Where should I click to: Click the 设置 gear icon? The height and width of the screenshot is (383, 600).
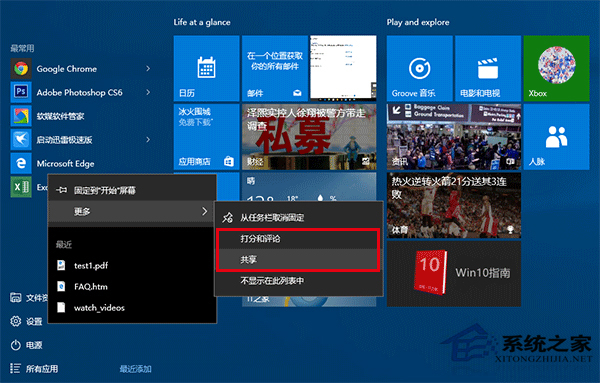click(16, 321)
